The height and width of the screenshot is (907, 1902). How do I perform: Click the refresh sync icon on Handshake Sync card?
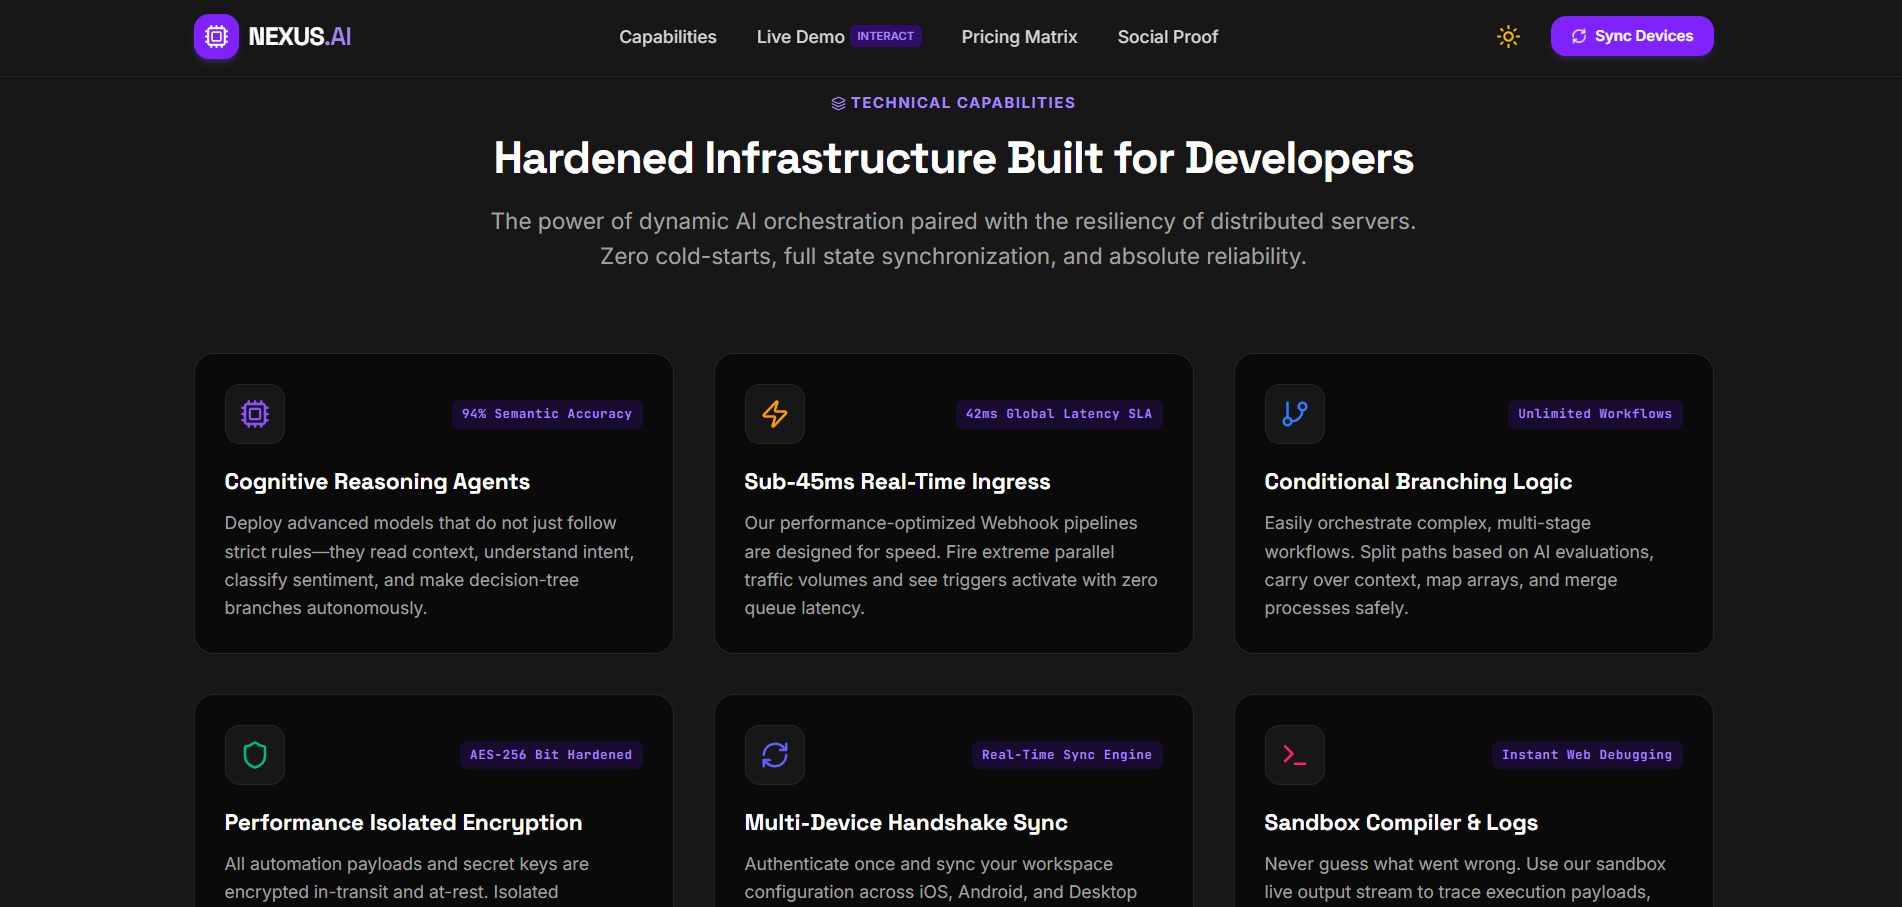pyautogui.click(x=775, y=755)
